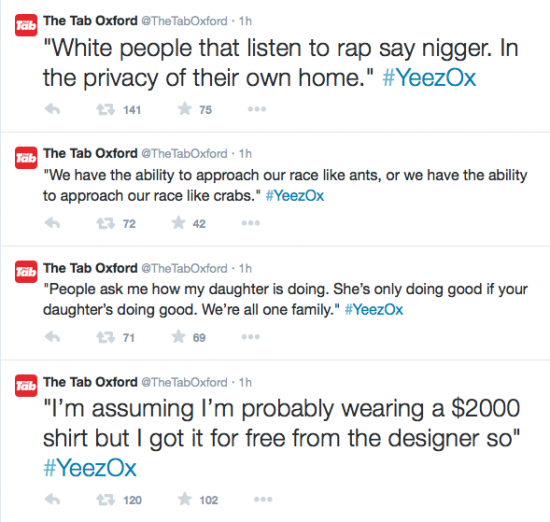
Task: Open more options on $2000 shirt tweet
Action: coord(263,500)
